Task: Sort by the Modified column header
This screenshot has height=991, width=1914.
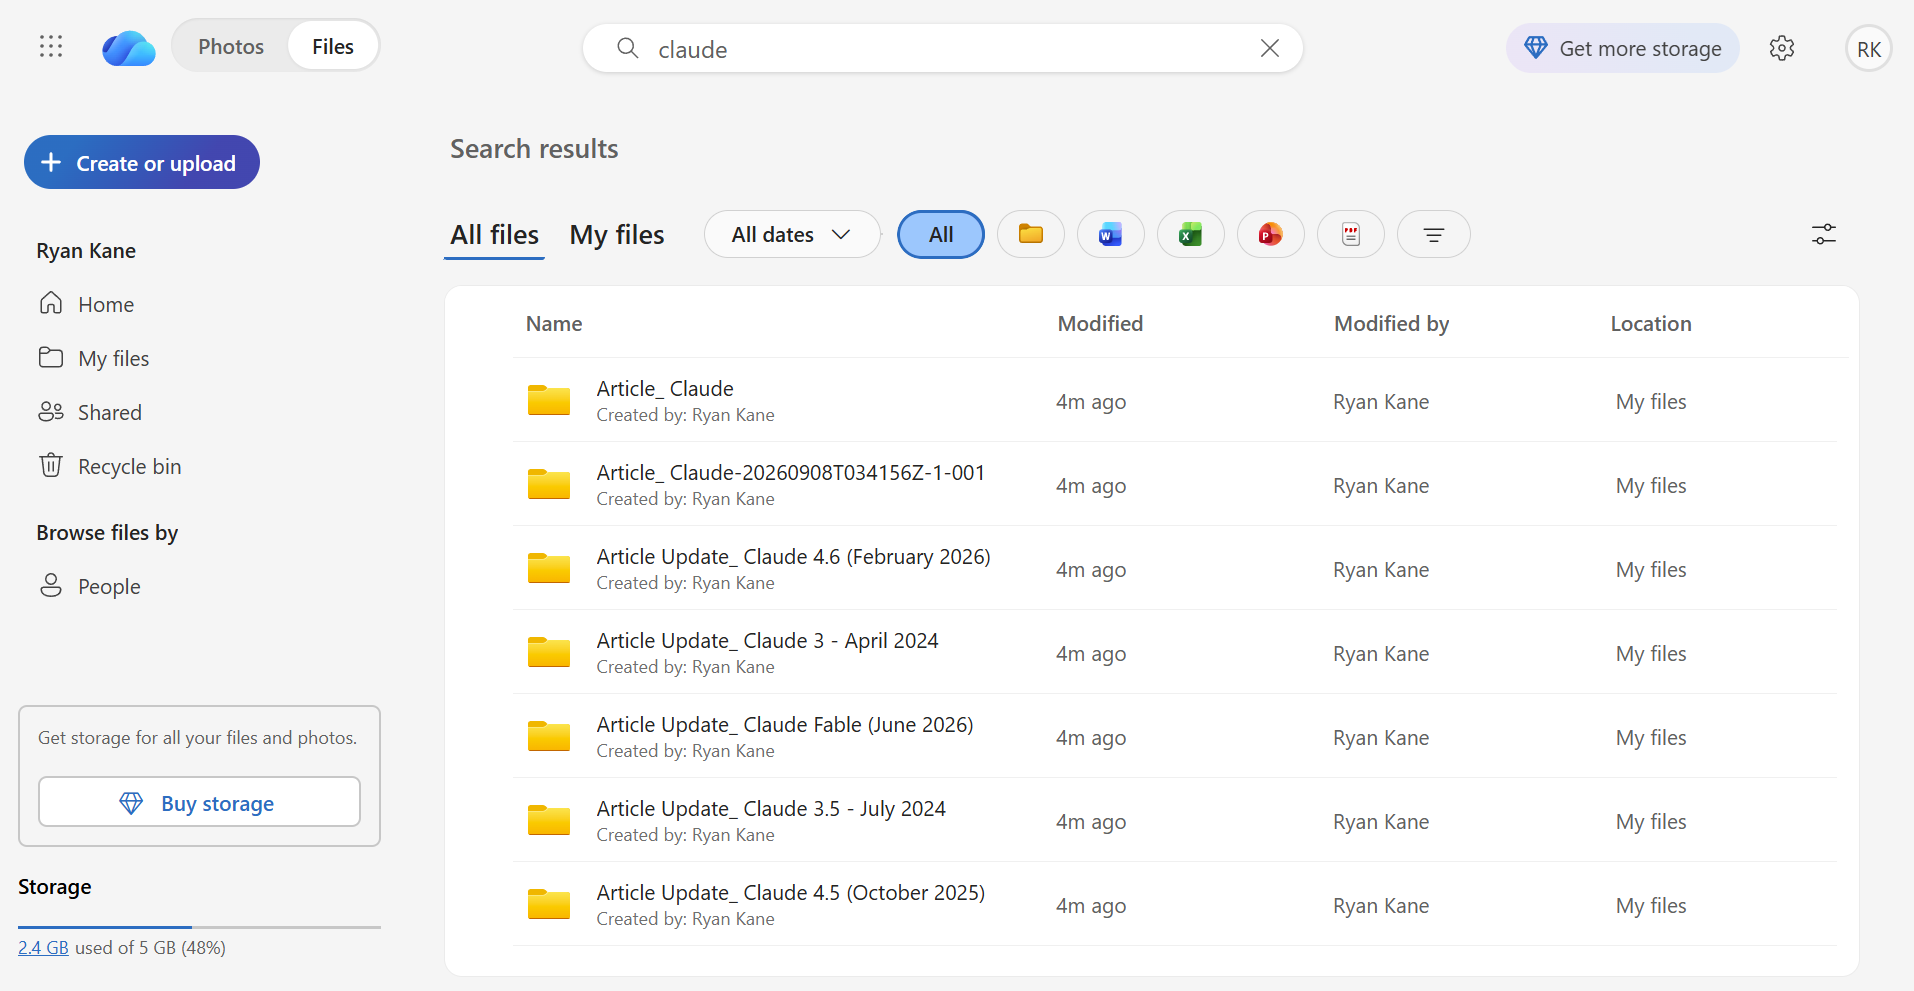Action: (x=1100, y=323)
